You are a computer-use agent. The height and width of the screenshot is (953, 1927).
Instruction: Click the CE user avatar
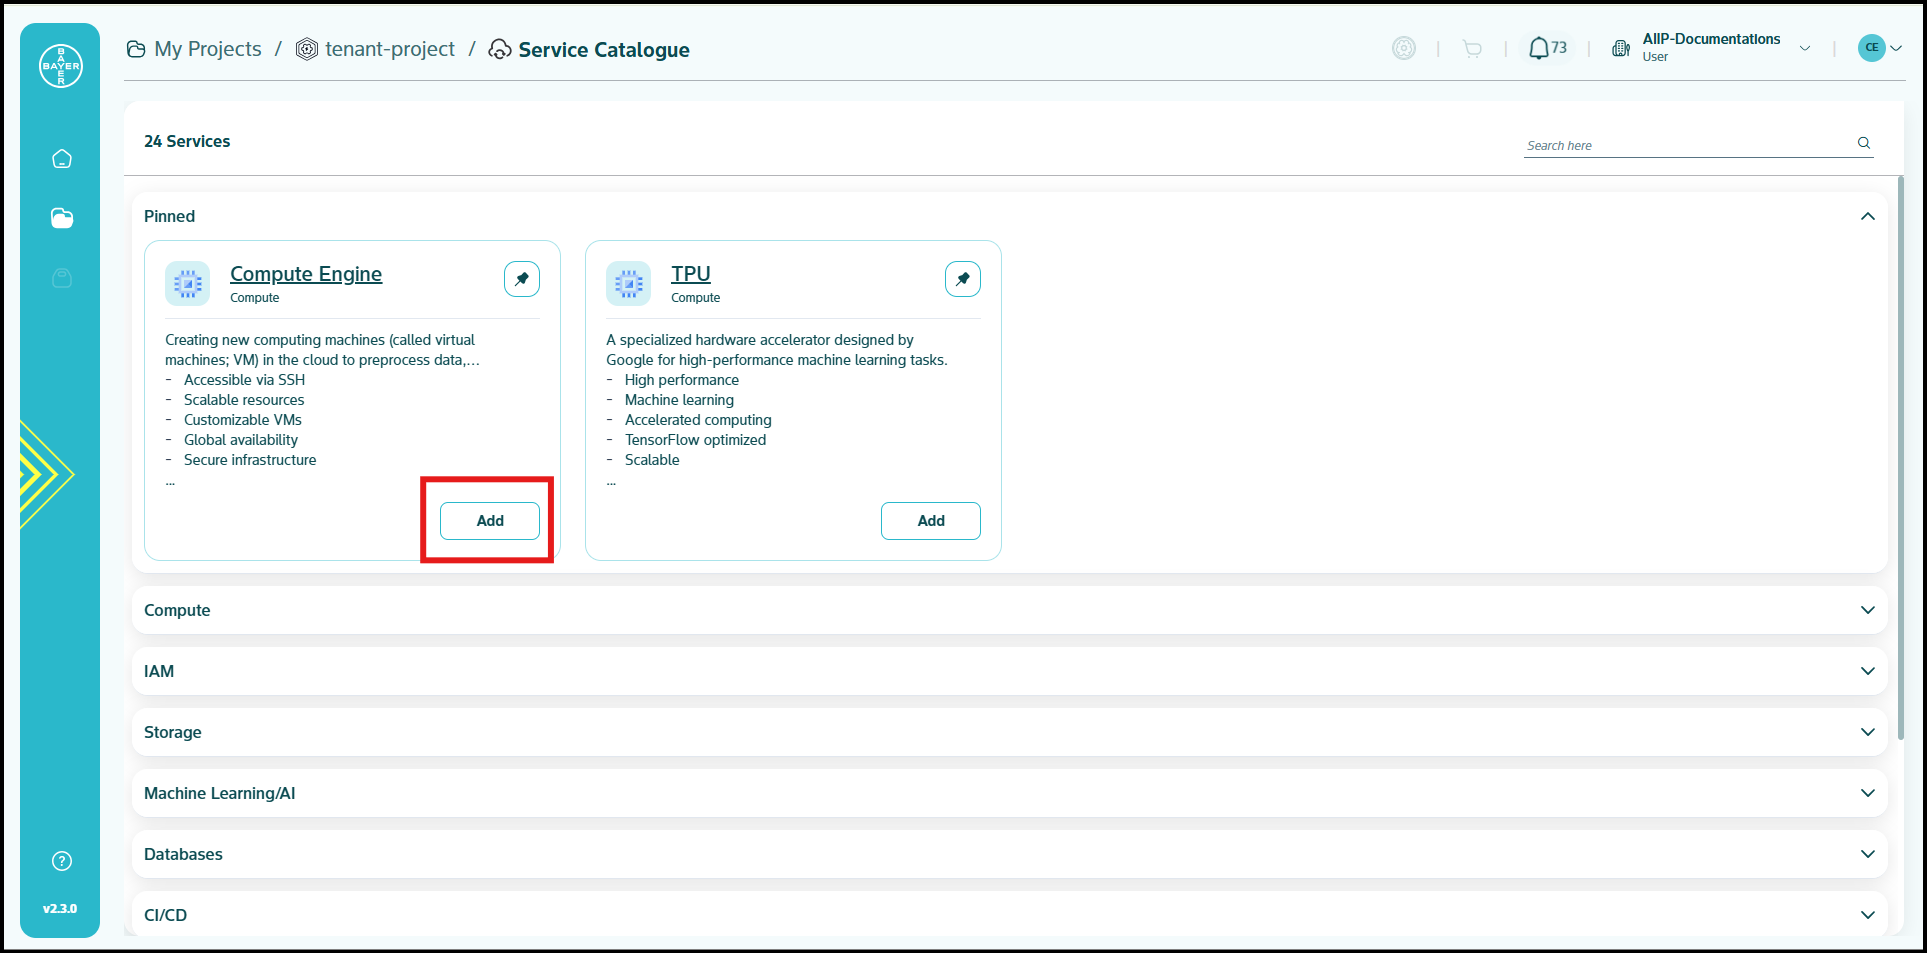pyautogui.click(x=1871, y=48)
